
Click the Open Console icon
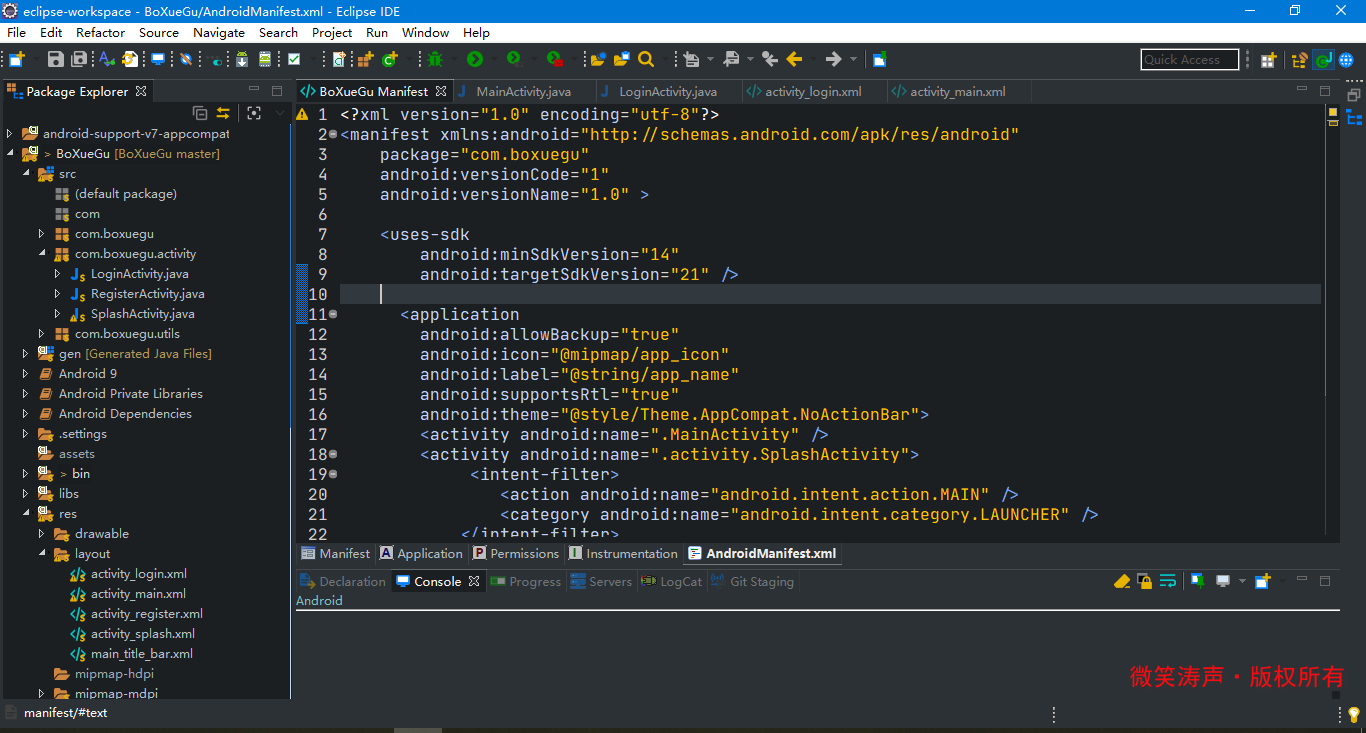[x=1262, y=581]
